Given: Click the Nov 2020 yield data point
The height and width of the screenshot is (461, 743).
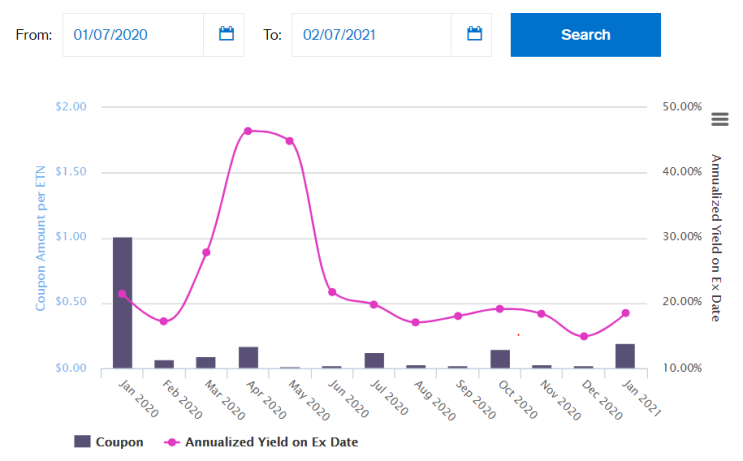Looking at the screenshot, I should click(542, 314).
